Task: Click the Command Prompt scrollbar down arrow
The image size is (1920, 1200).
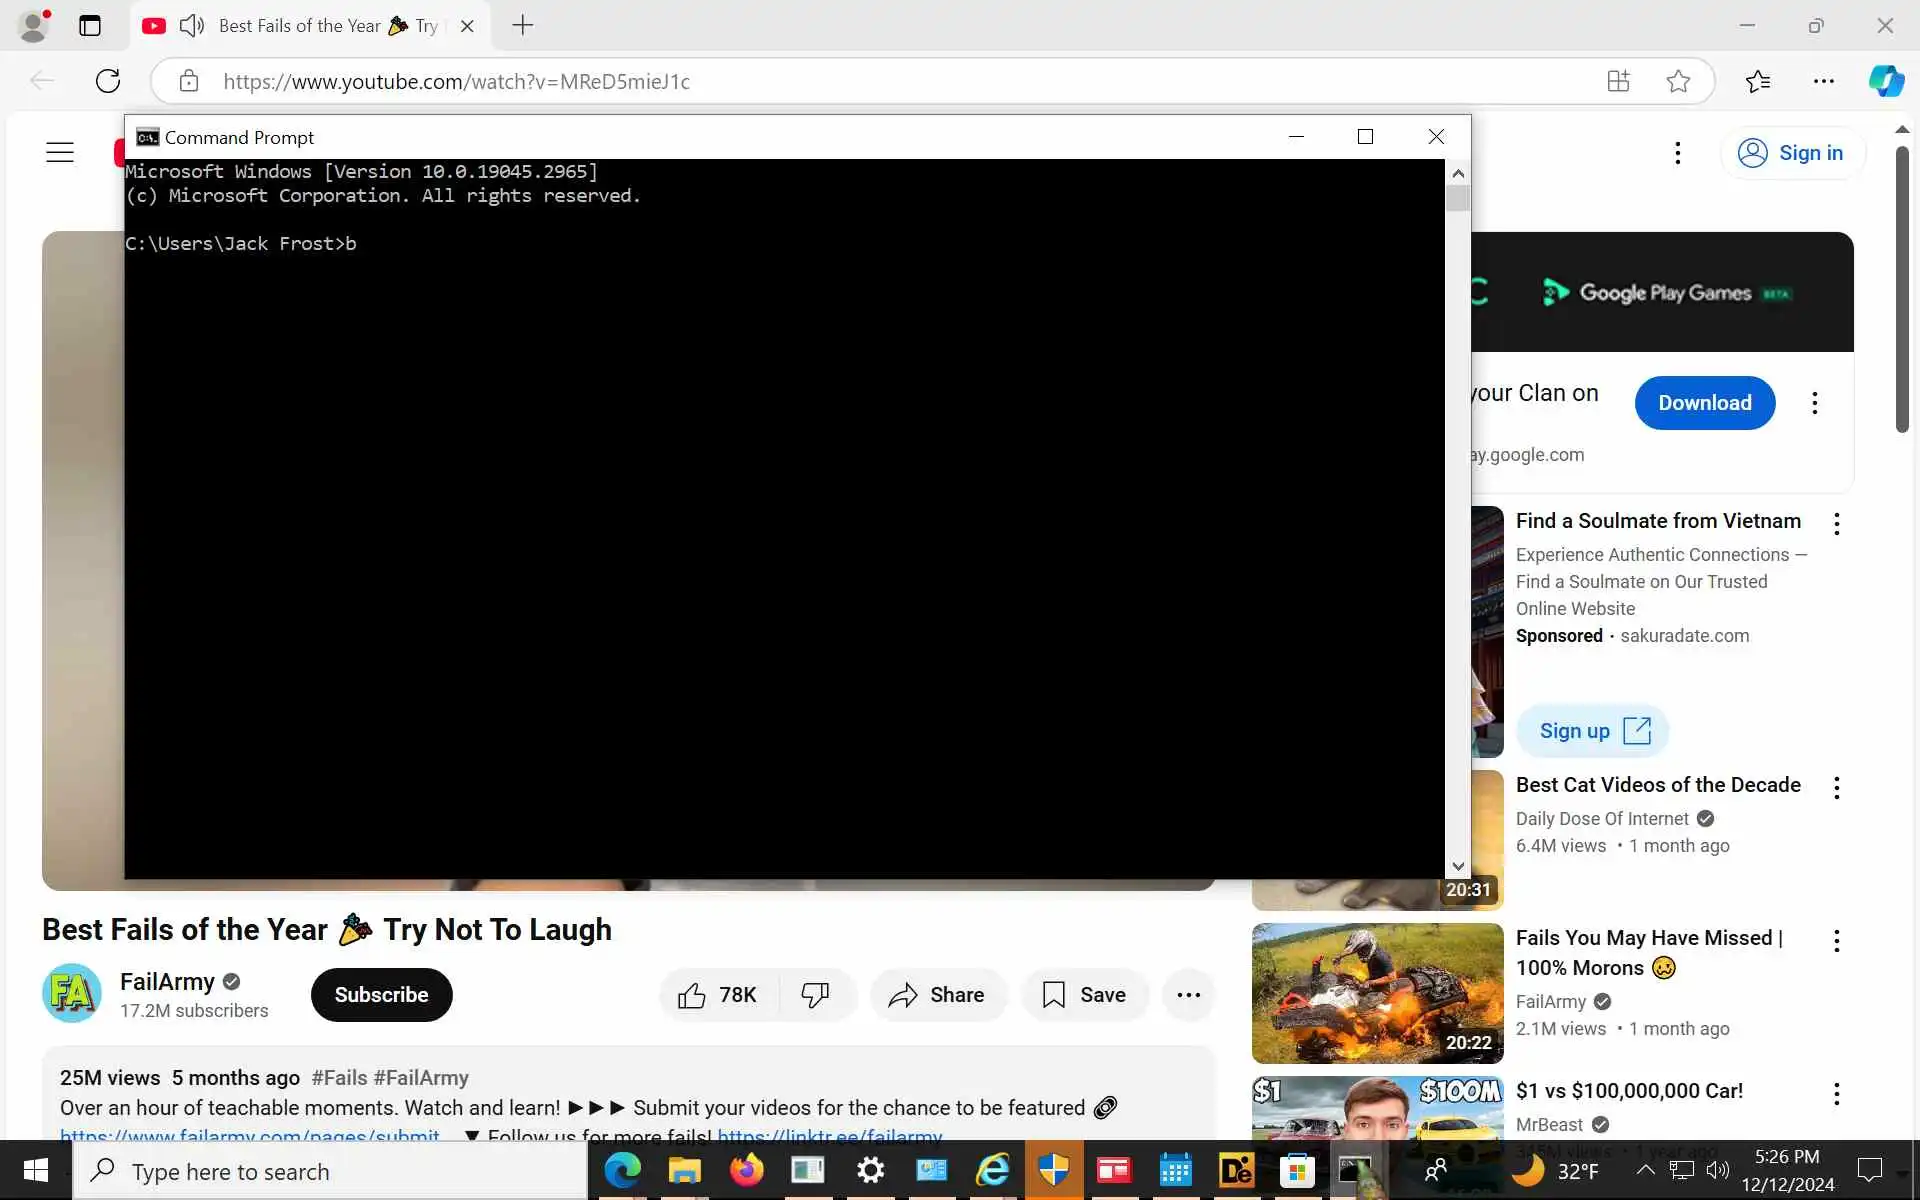Action: (1458, 866)
